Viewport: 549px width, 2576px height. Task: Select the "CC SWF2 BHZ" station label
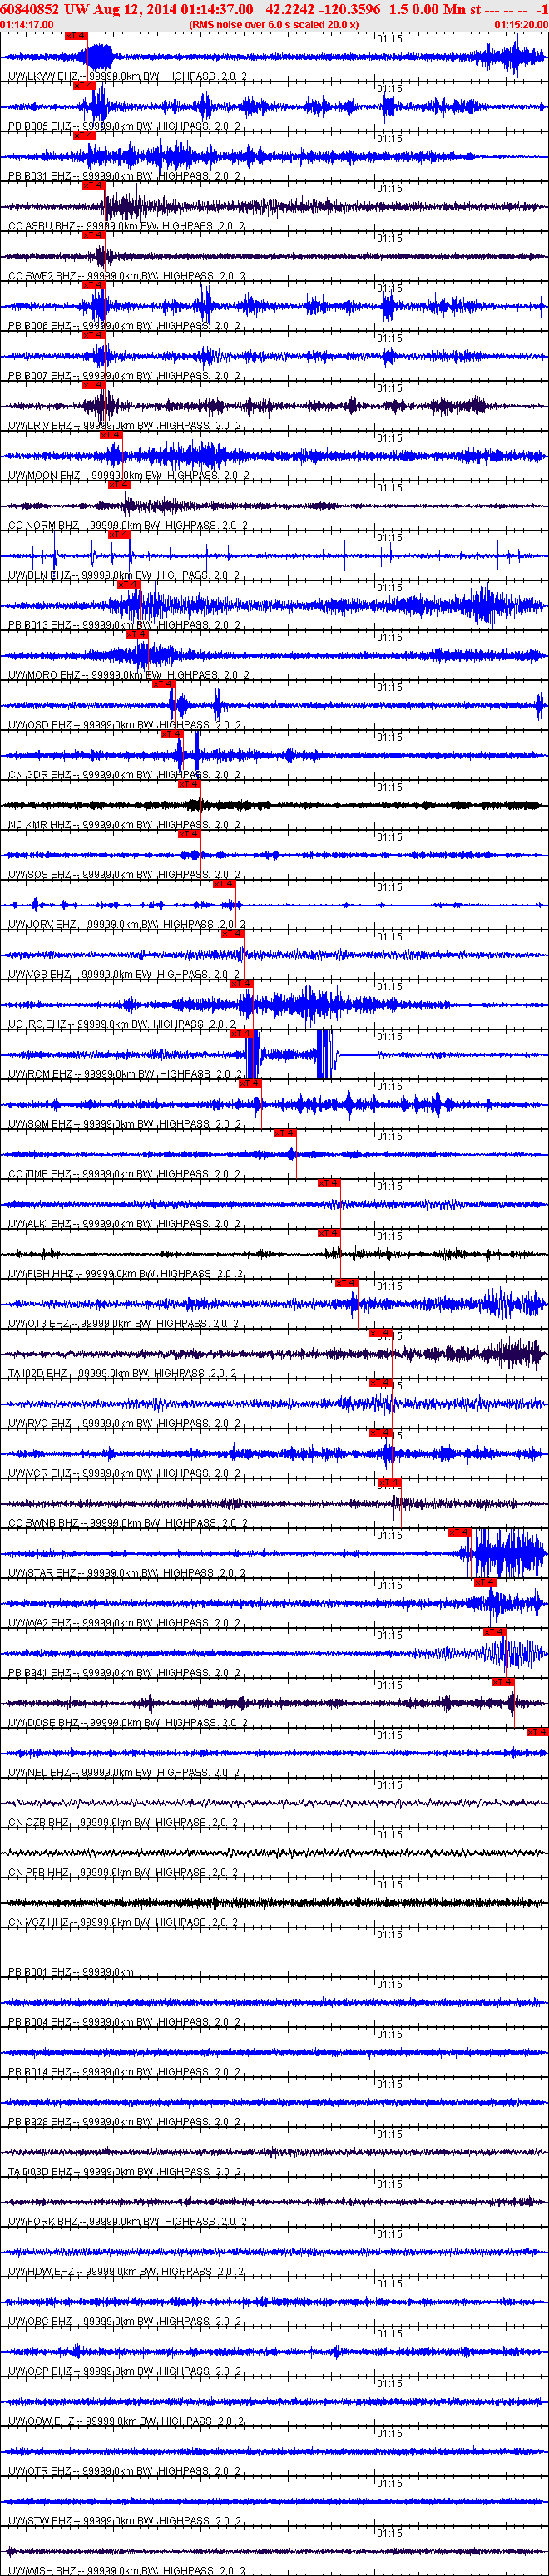point(42,276)
